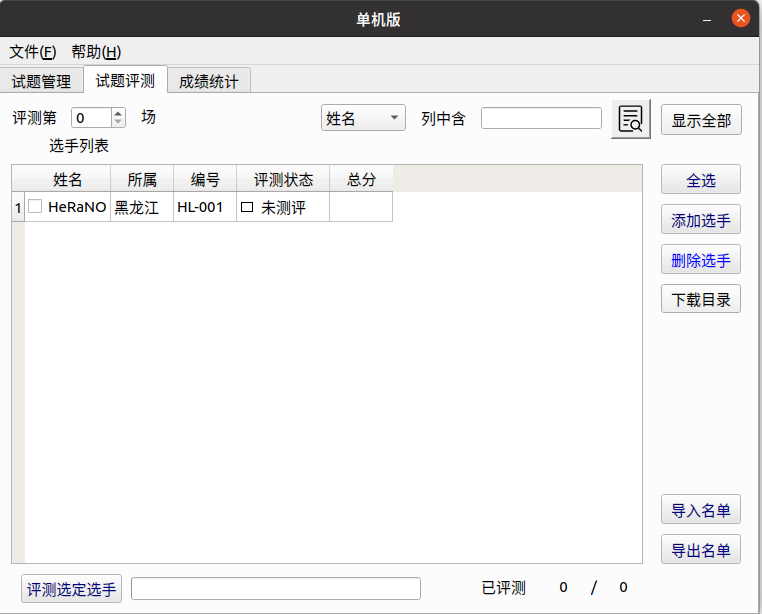Increase the contest number with the up arrow
The width and height of the screenshot is (762, 614).
pos(119,113)
